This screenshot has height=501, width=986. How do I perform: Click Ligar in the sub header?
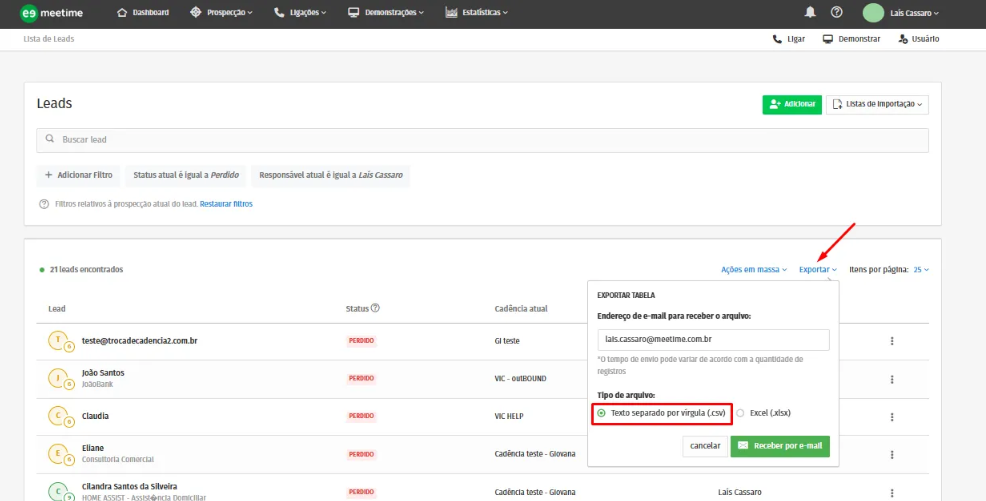click(x=789, y=39)
